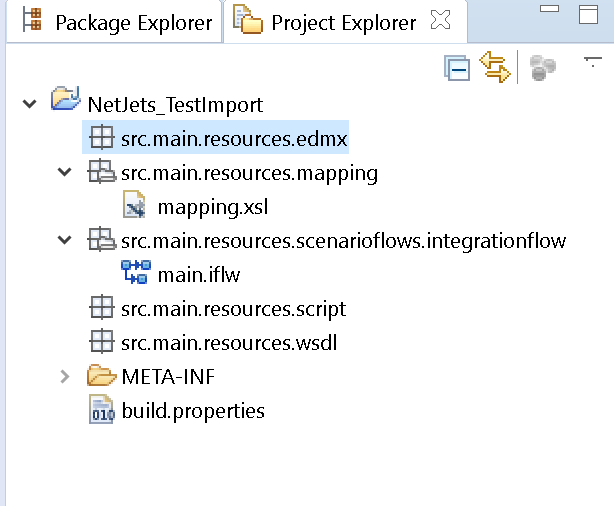Open the View Menu triangle

coord(592,62)
